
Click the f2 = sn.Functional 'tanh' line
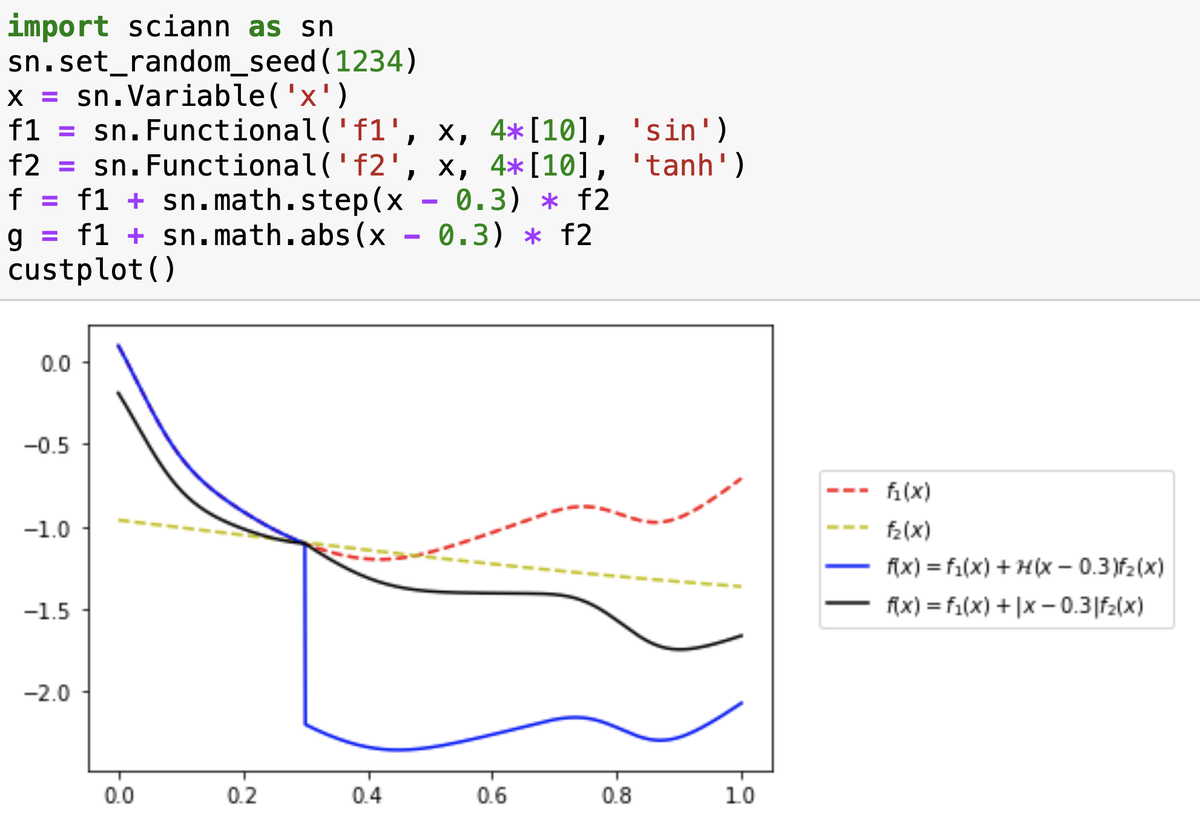tap(376, 166)
